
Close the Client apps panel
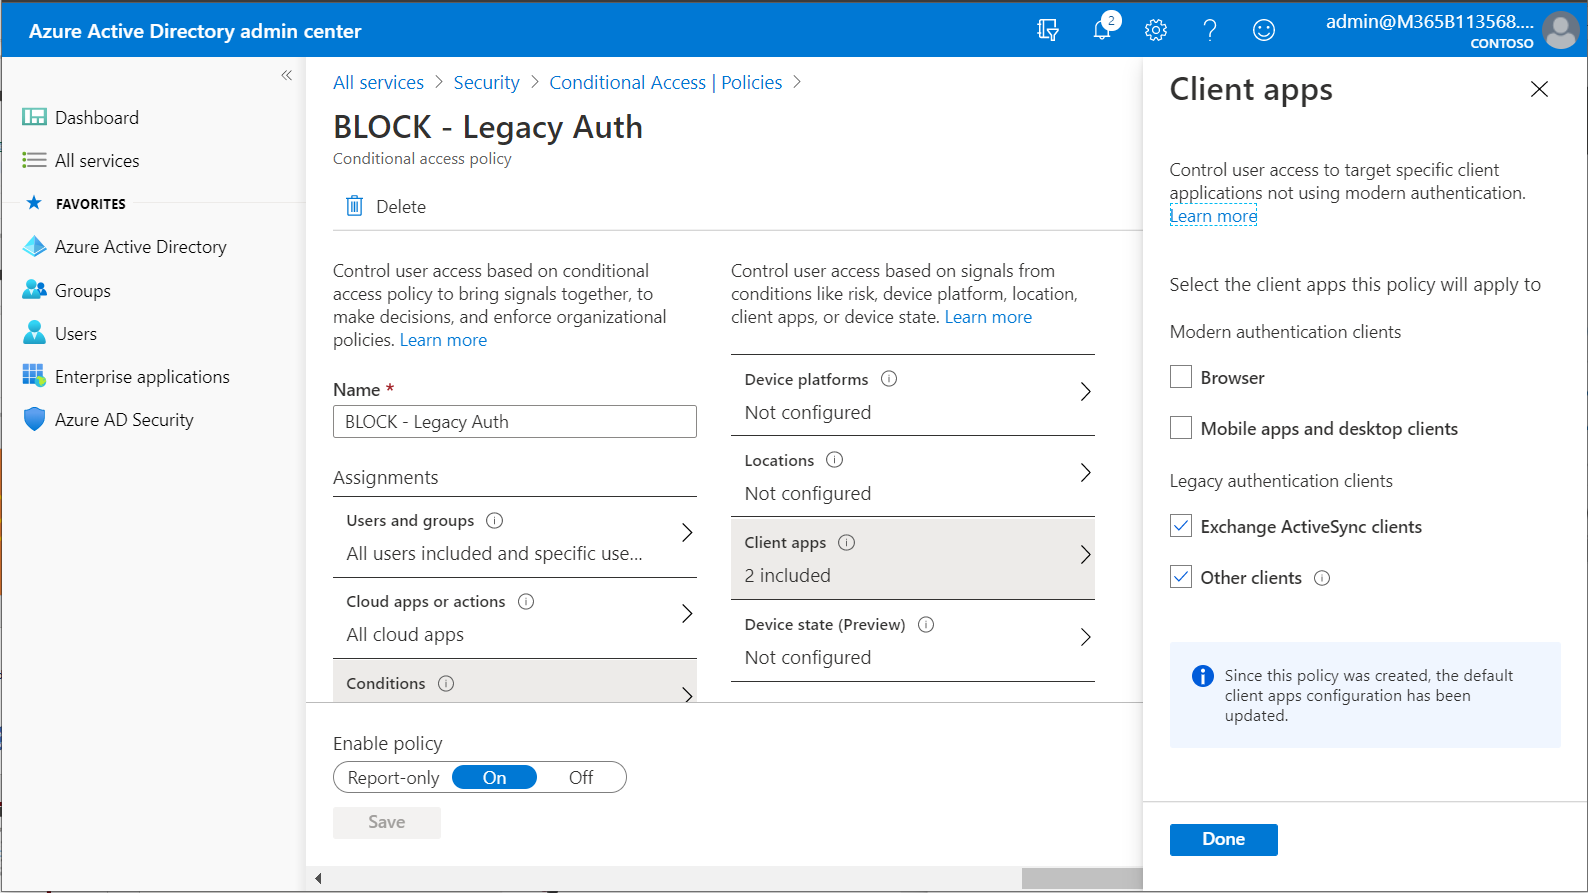1539,89
